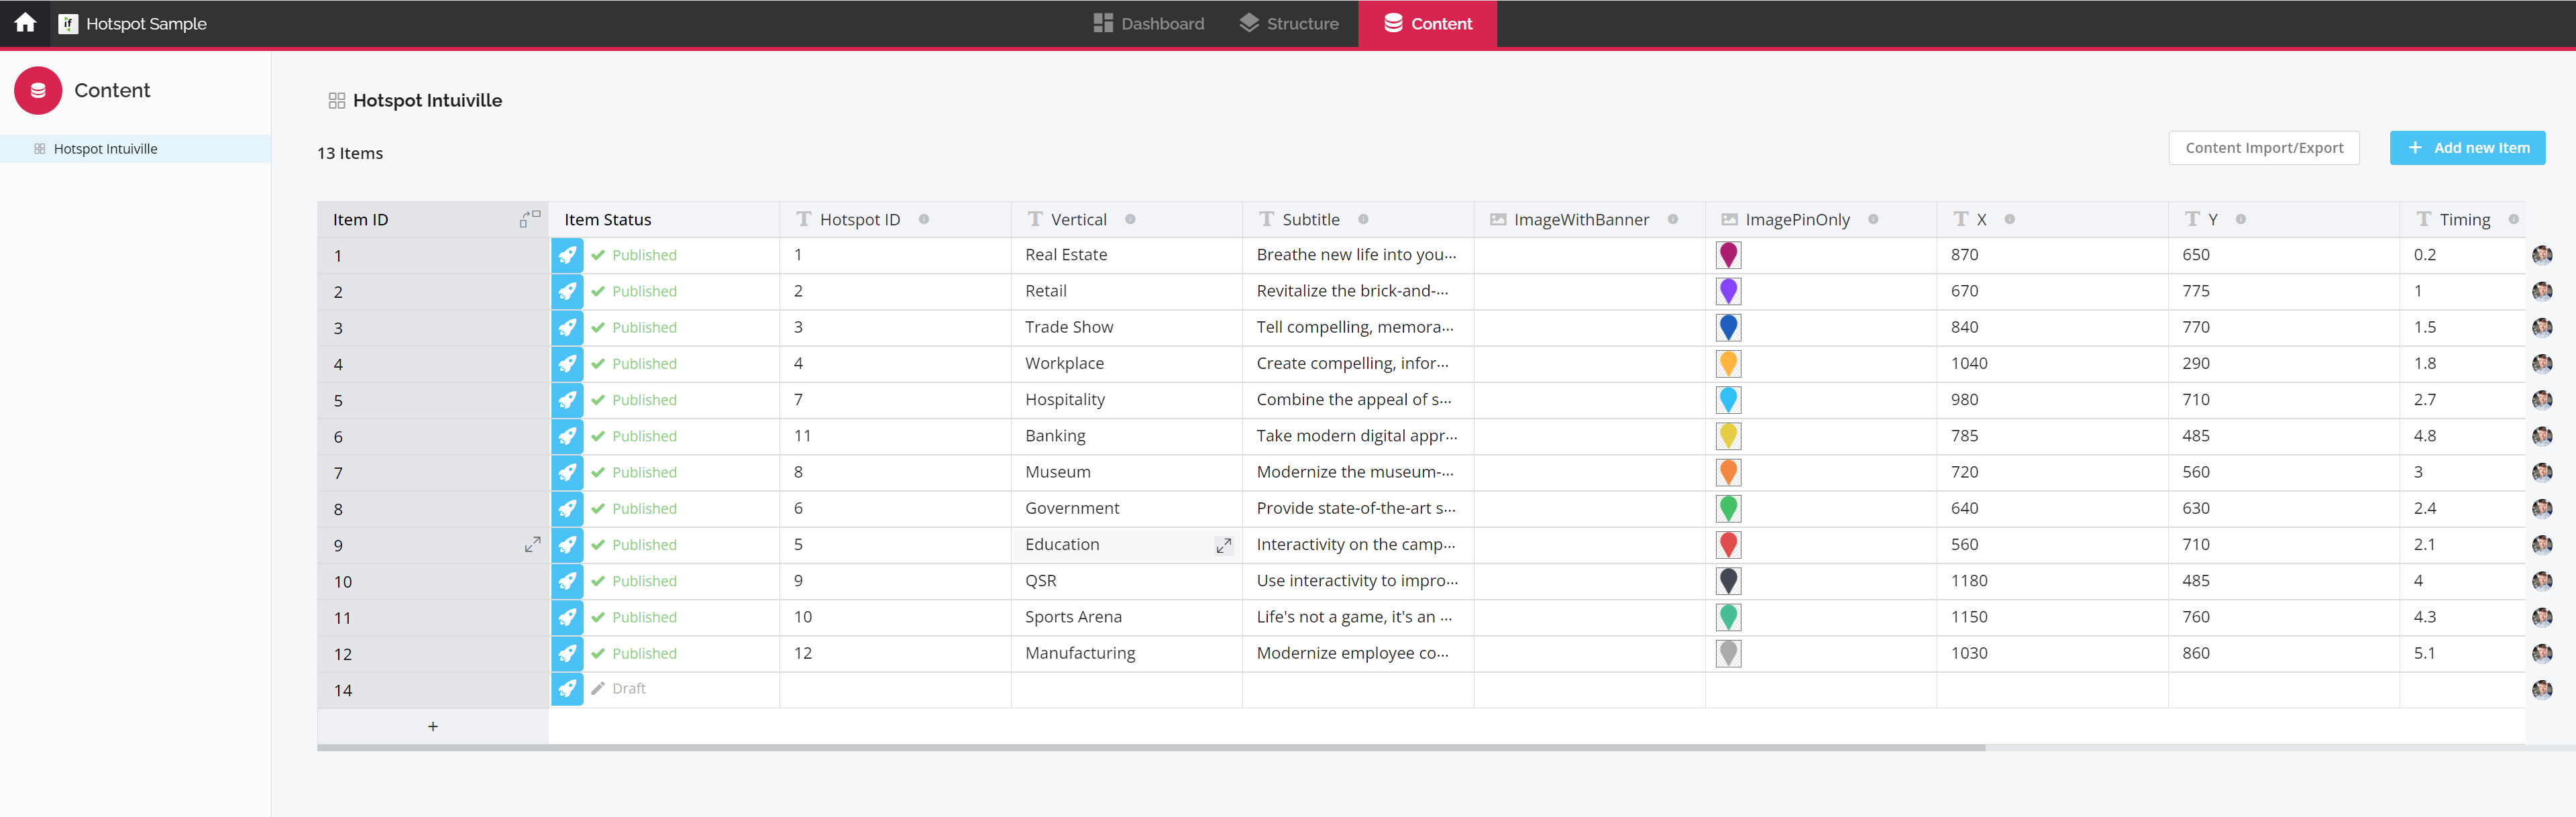Open the Government green pin thumbnail
The width and height of the screenshot is (2576, 817).
(x=1728, y=508)
